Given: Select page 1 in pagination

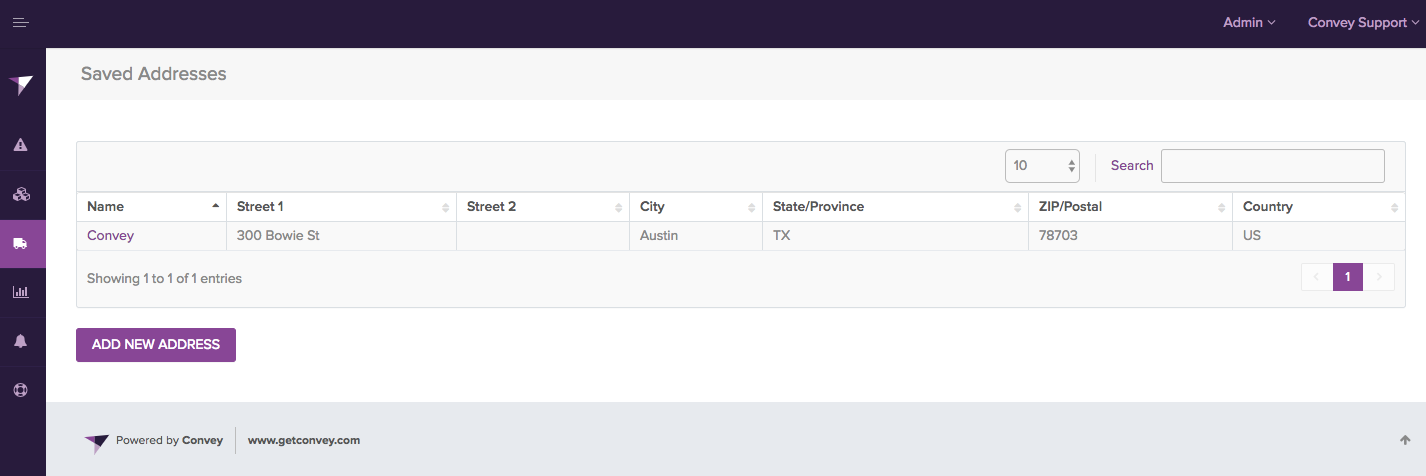Looking at the screenshot, I should click(x=1348, y=277).
